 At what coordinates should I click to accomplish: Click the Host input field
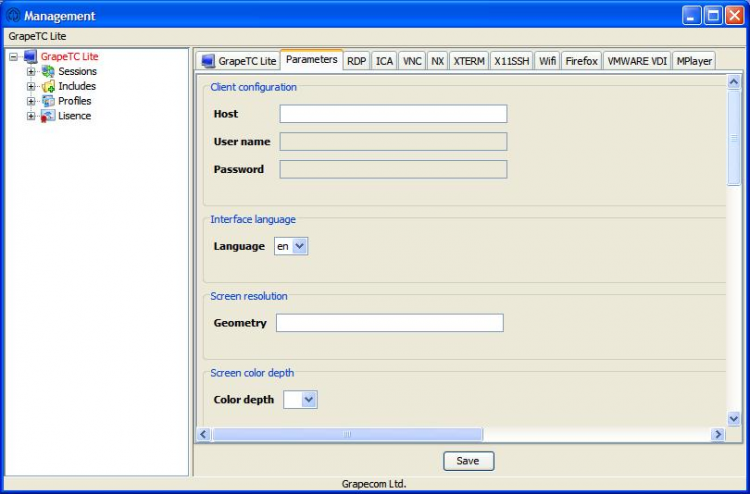pos(393,114)
